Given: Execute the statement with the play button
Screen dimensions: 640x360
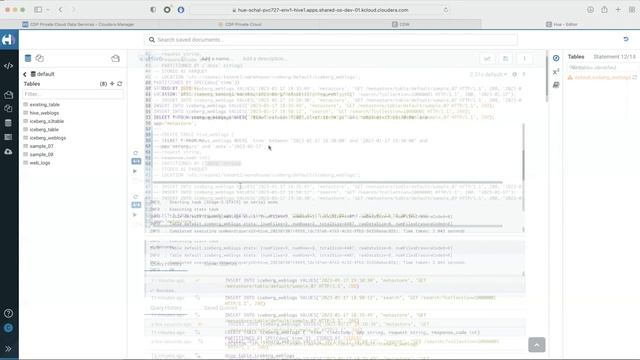Looking at the screenshot, I should [135, 171].
